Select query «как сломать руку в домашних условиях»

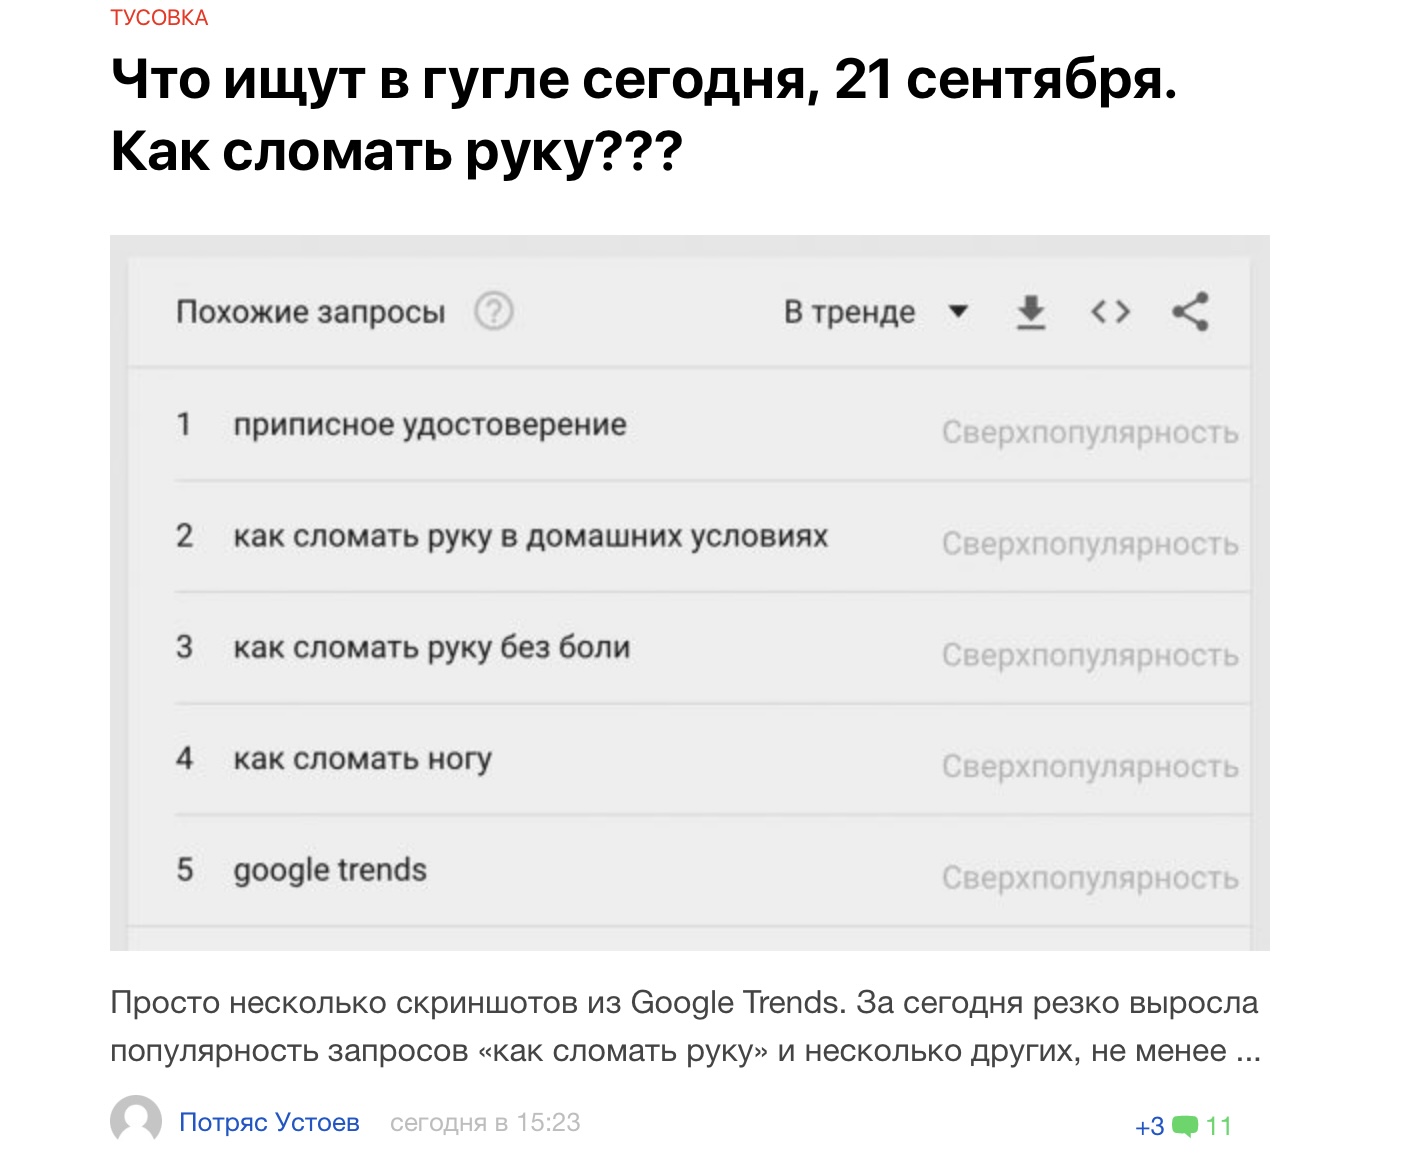(530, 537)
